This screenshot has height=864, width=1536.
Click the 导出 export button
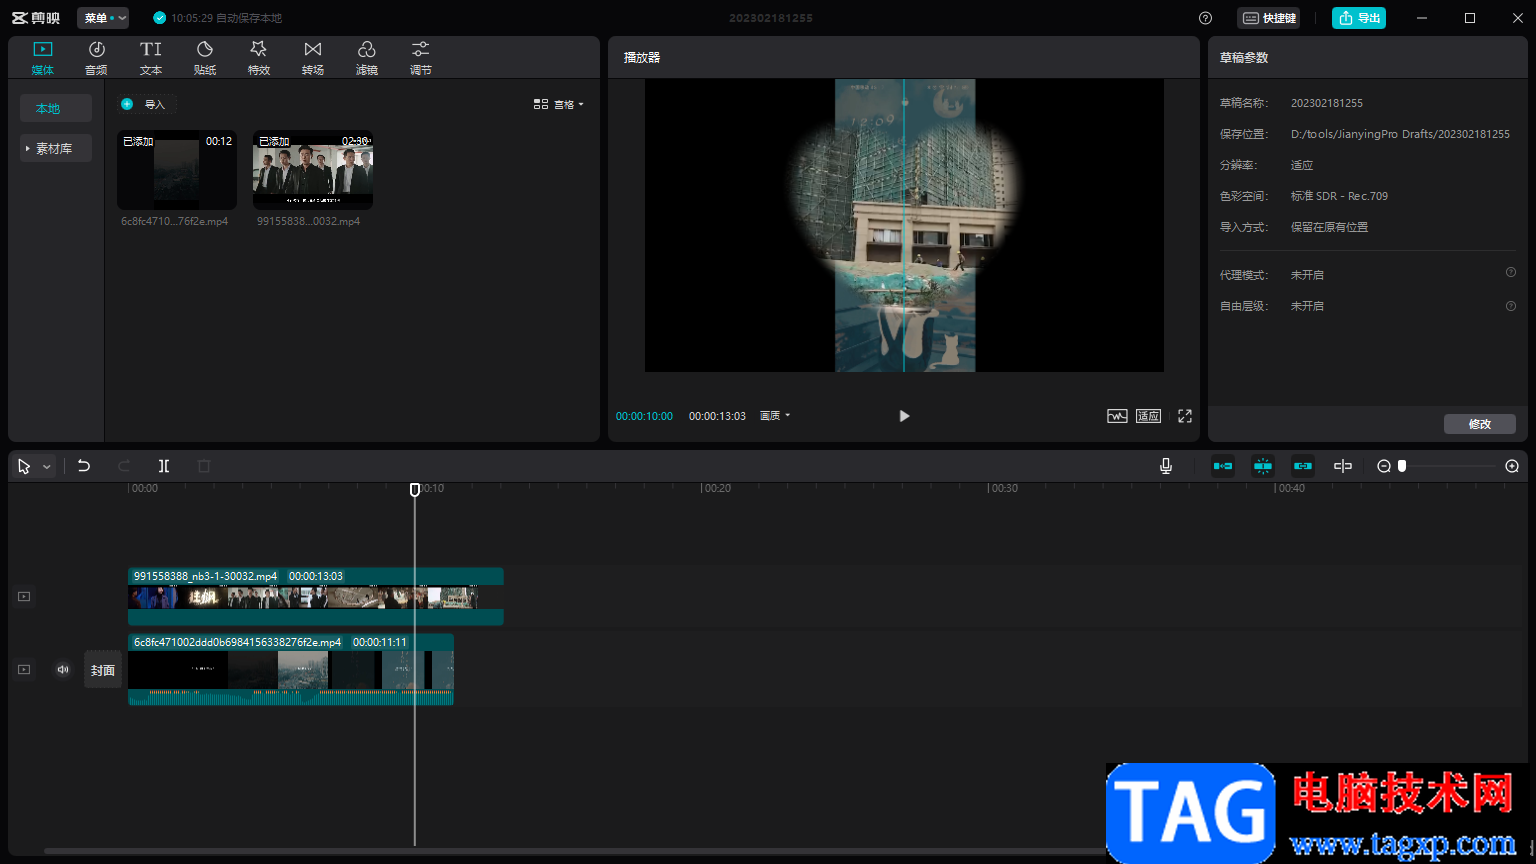click(1359, 18)
